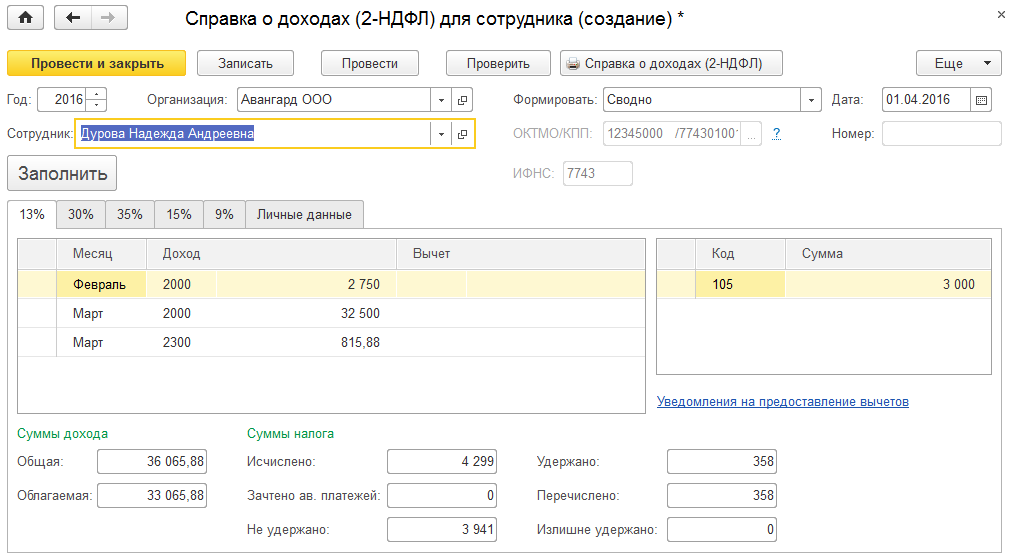This screenshot has height=556, width=1016.
Task: Click the forward arrow navigation icon
Action: [x=108, y=18]
